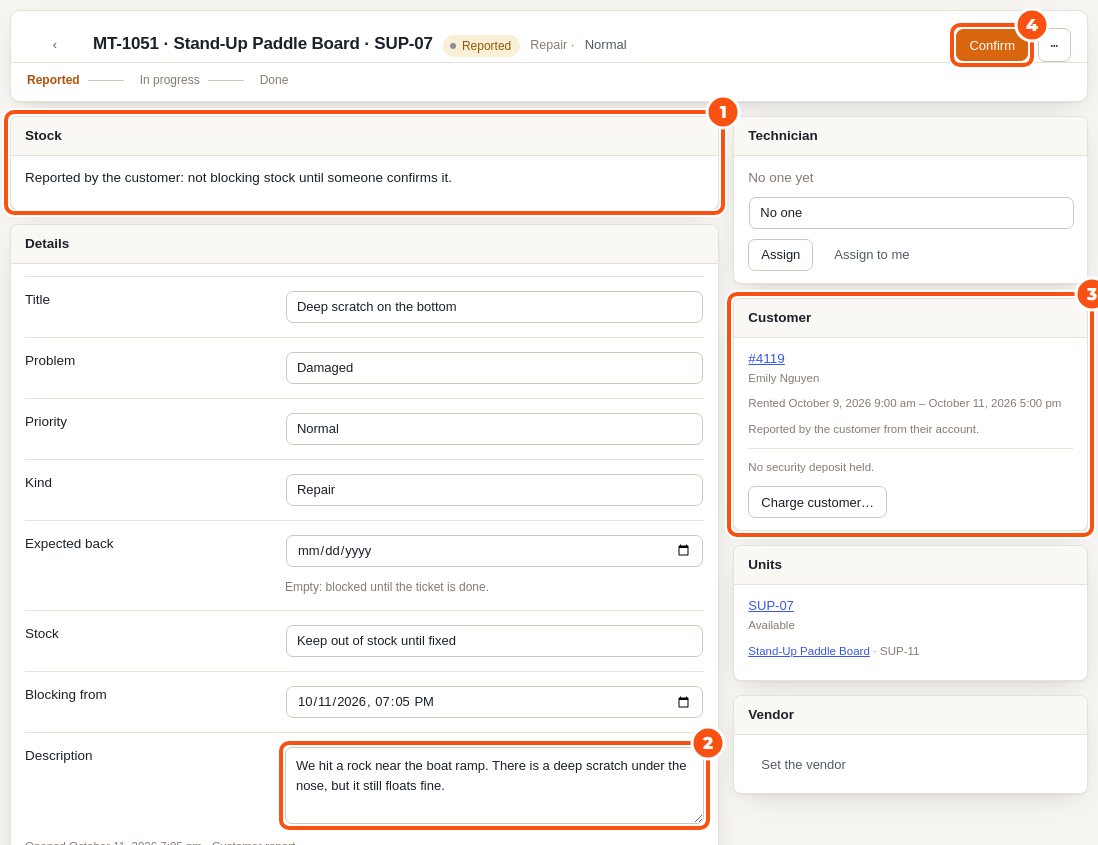The width and height of the screenshot is (1098, 845).
Task: Click the Reported status badge in header
Action: click(x=481, y=46)
